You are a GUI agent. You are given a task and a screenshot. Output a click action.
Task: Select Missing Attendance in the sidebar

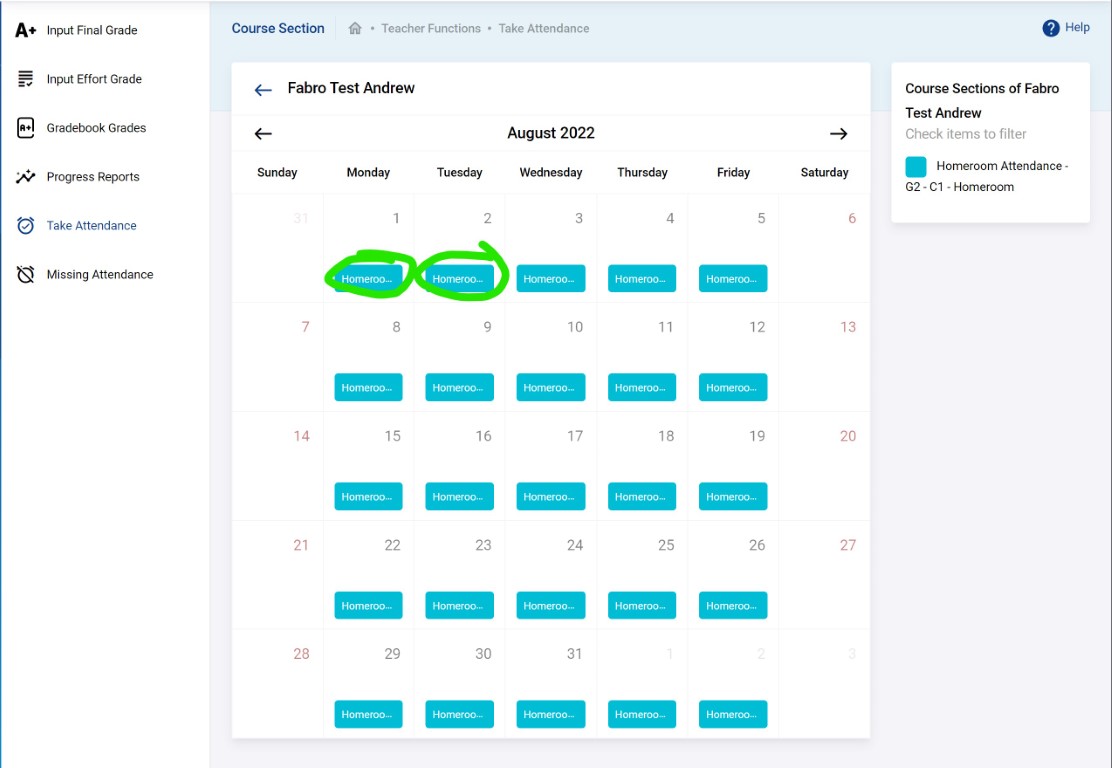pyautogui.click(x=100, y=274)
